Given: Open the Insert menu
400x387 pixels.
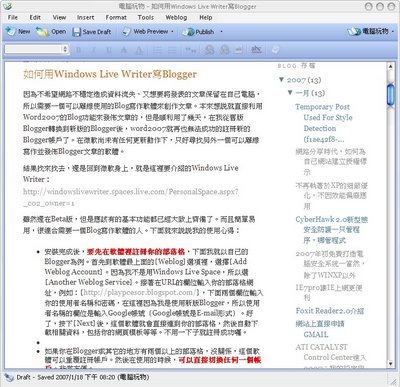Looking at the screenshot, I should coord(85,17).
